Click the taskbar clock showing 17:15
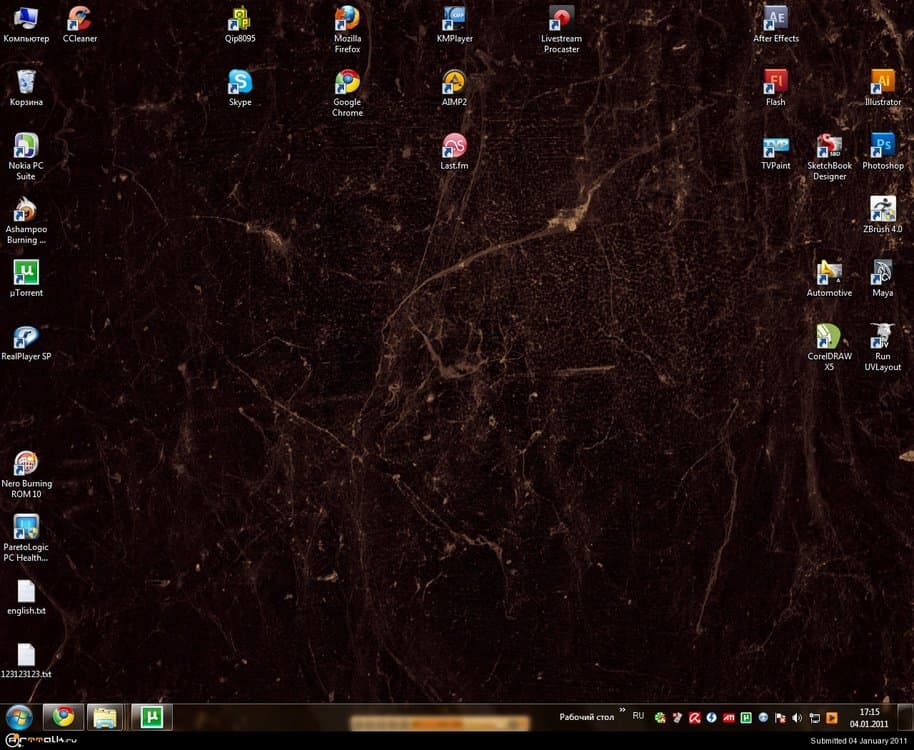The width and height of the screenshot is (914, 750). [868, 718]
